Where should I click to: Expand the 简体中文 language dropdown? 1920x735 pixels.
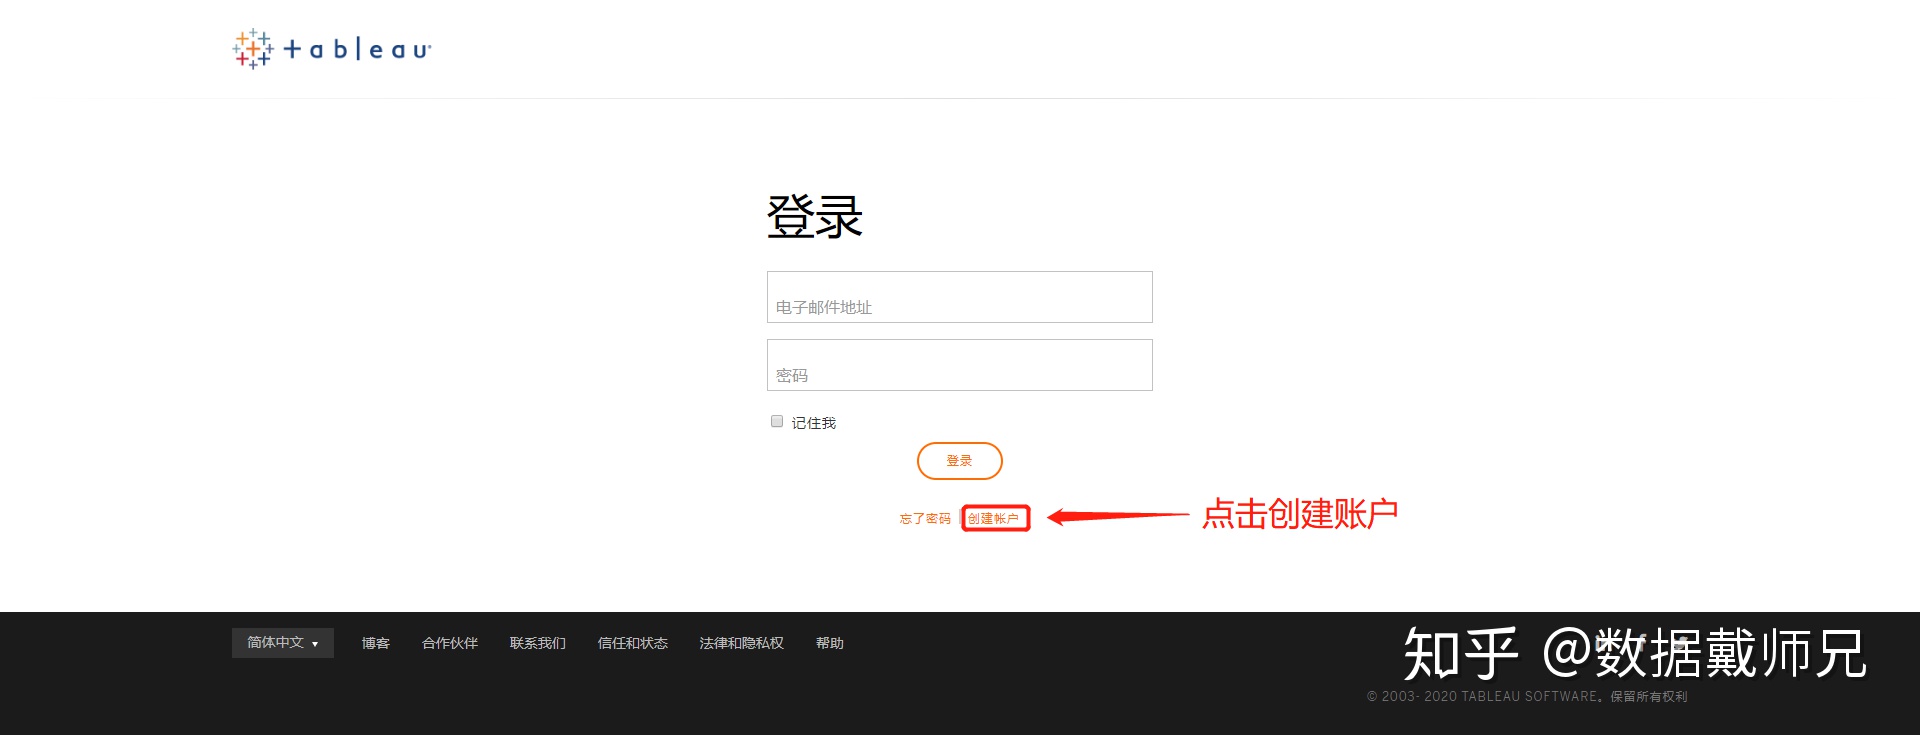point(283,643)
